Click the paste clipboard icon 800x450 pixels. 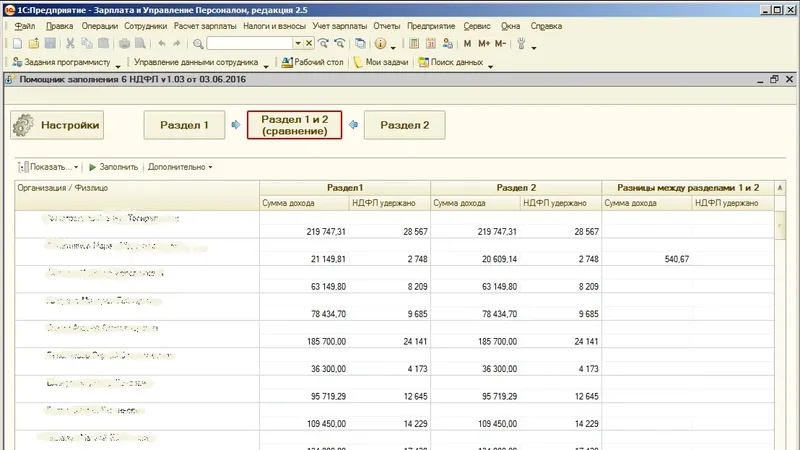coord(103,44)
